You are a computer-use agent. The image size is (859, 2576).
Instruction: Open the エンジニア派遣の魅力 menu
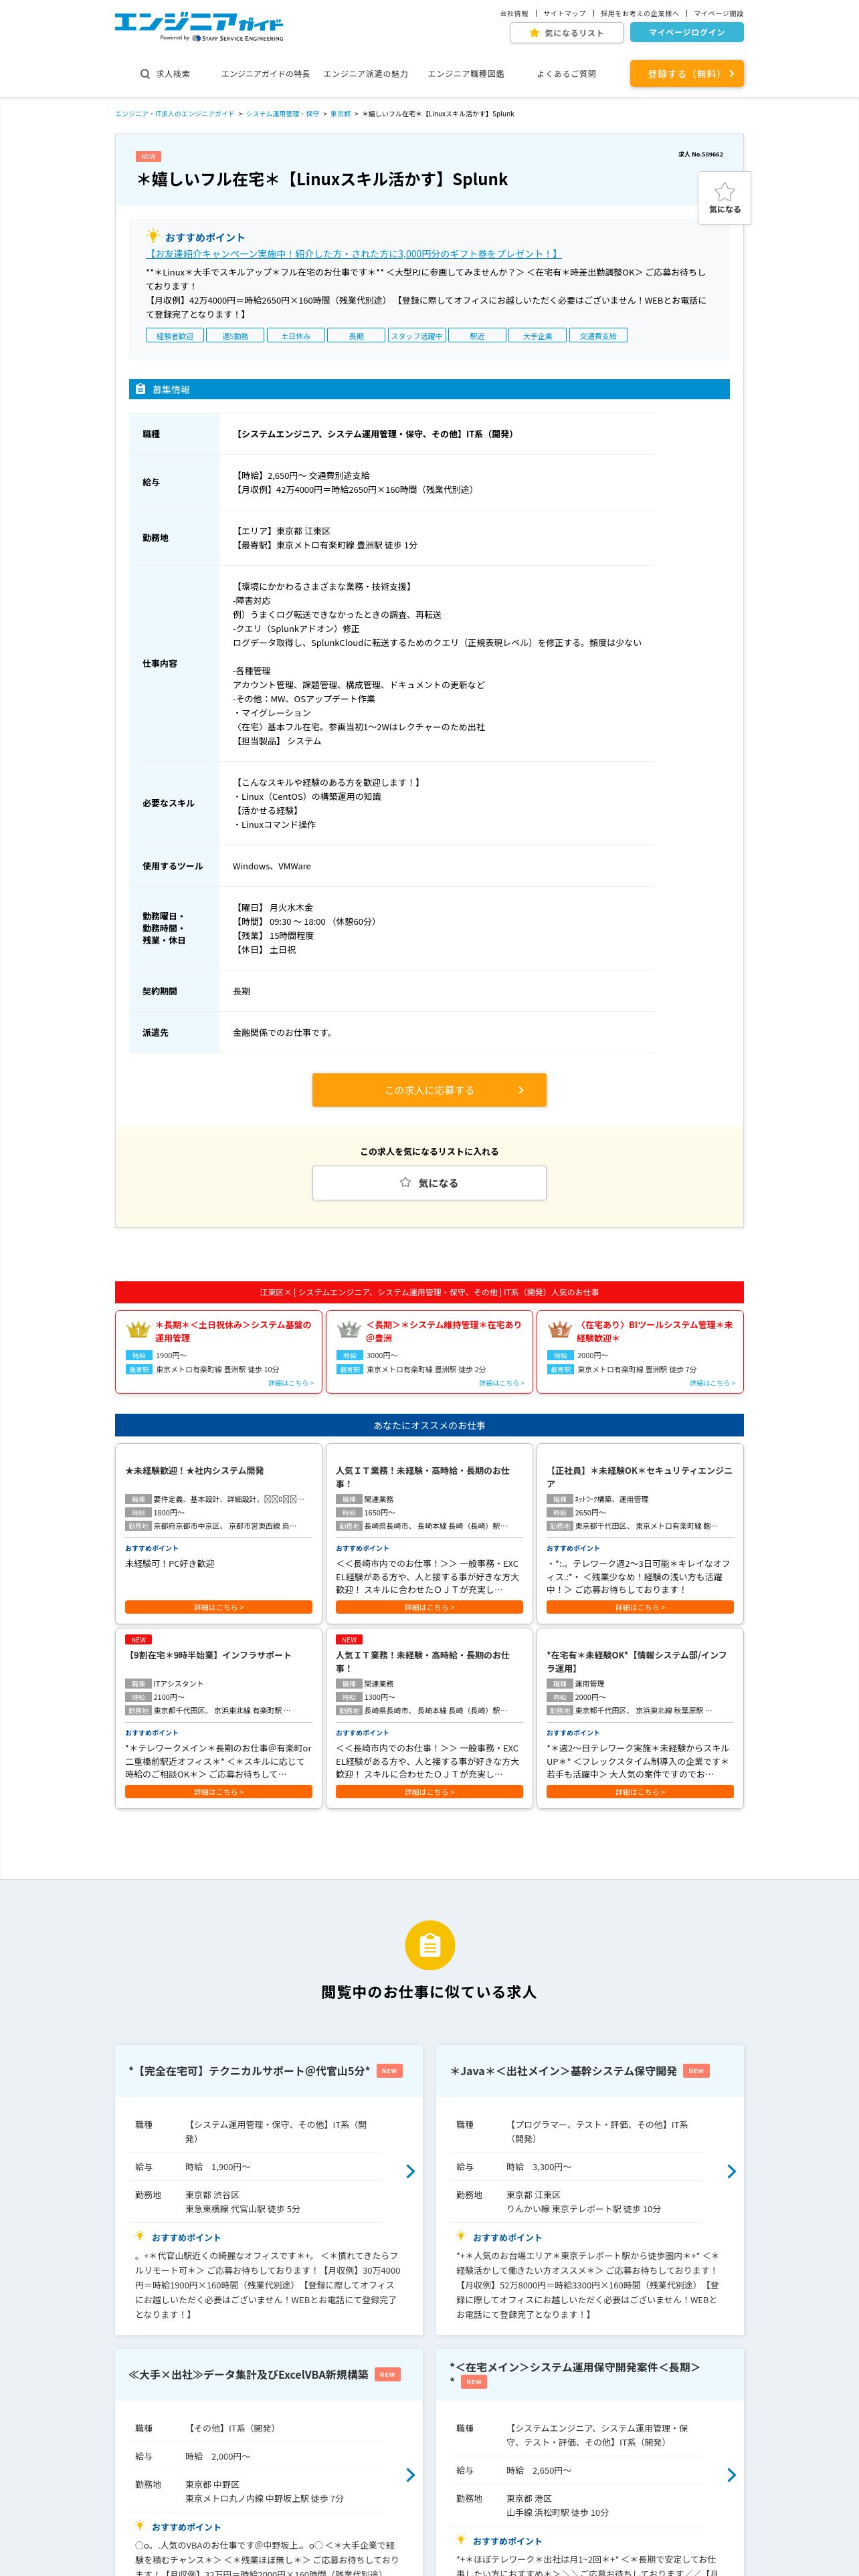point(365,74)
